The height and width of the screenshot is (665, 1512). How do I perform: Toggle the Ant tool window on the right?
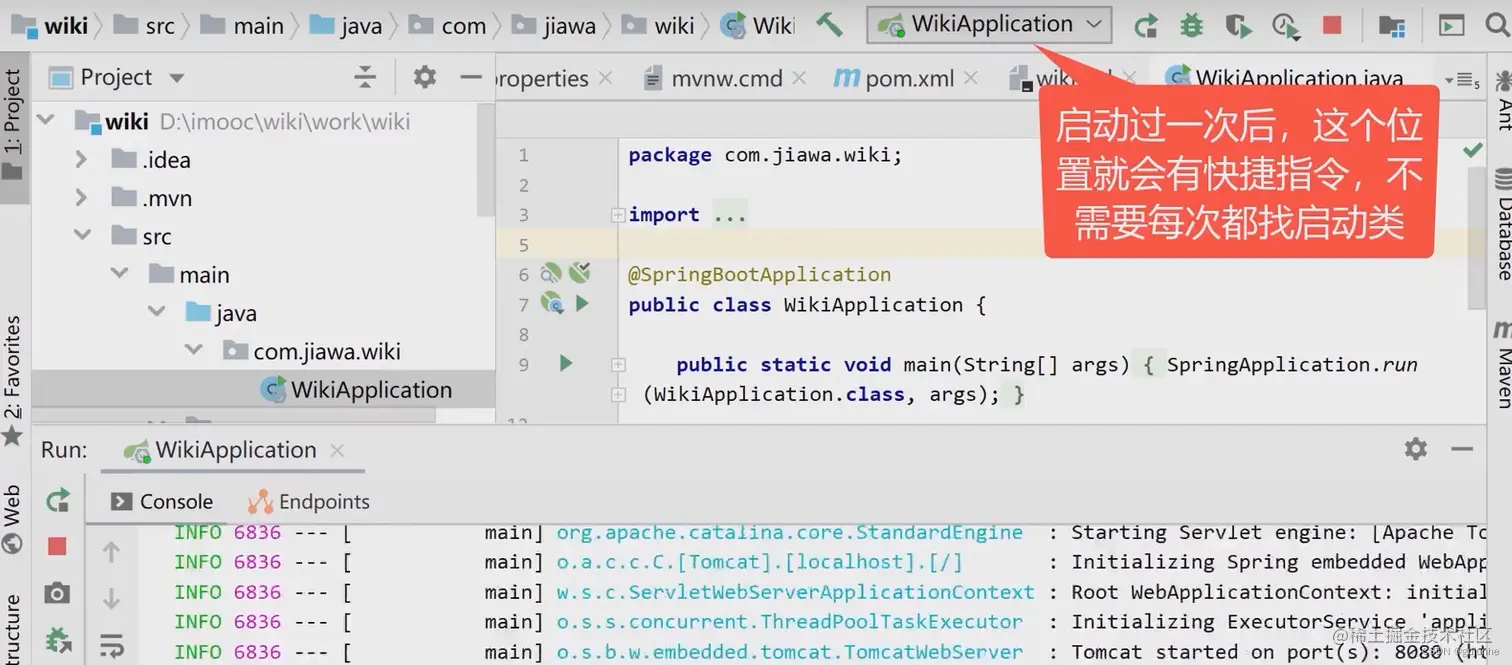pos(1503,100)
